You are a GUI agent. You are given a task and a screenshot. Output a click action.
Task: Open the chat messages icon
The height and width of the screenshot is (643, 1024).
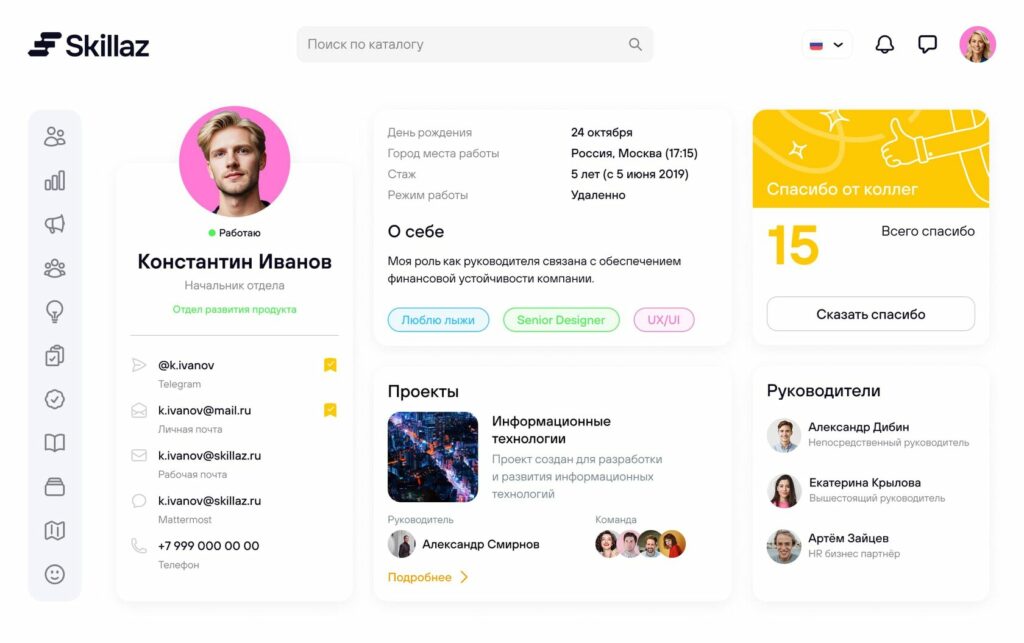coord(927,44)
